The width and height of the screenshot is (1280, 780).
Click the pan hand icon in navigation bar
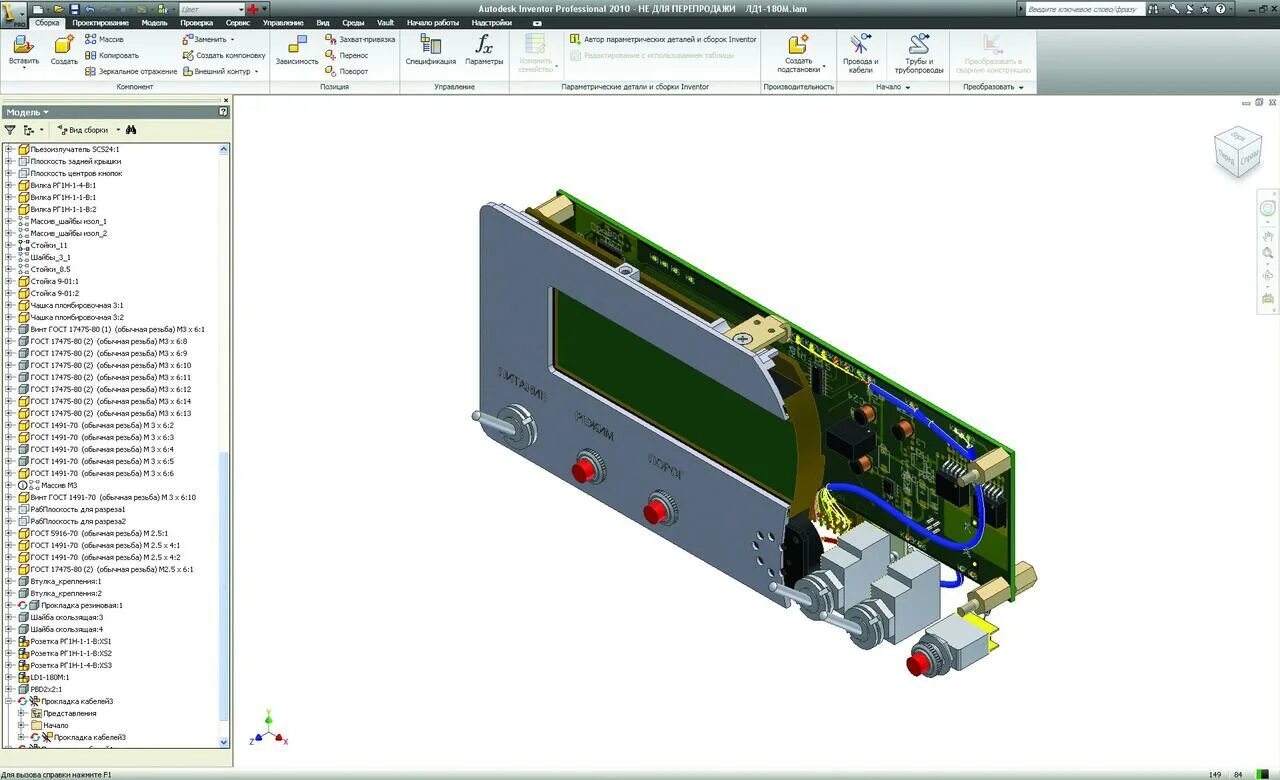tap(1268, 237)
